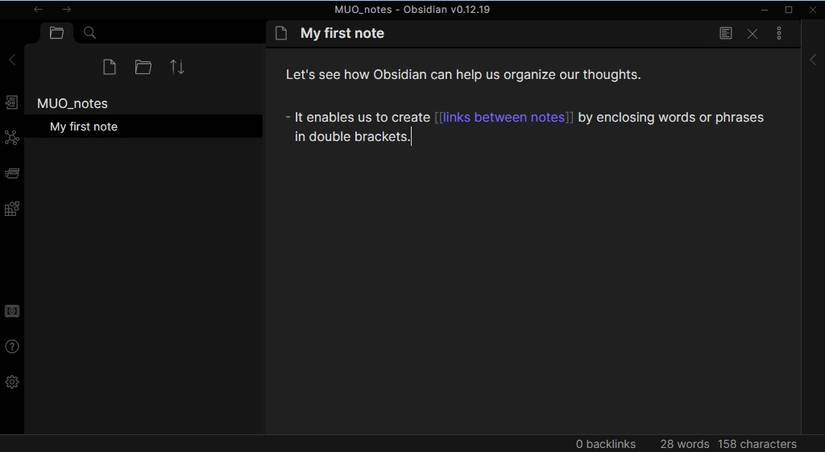This screenshot has height=452, width=825.
Task: Click the first paragraph about organizing thoughts
Action: click(x=463, y=74)
